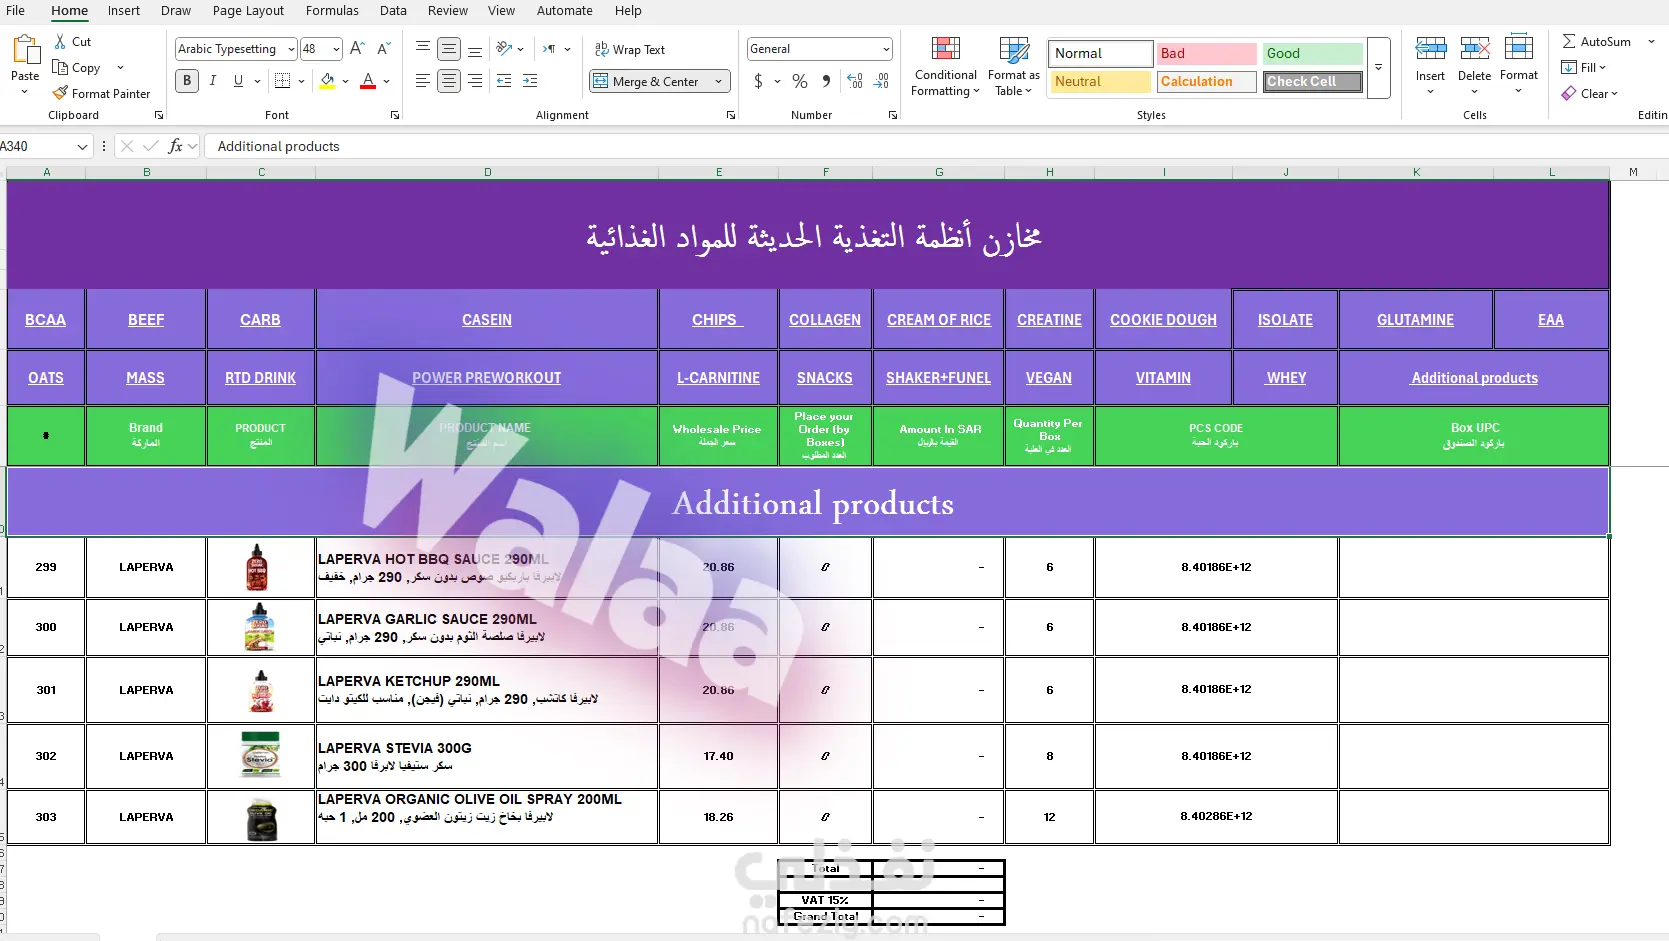Toggle Wrap Text
This screenshot has height=941, width=1669.
point(630,49)
